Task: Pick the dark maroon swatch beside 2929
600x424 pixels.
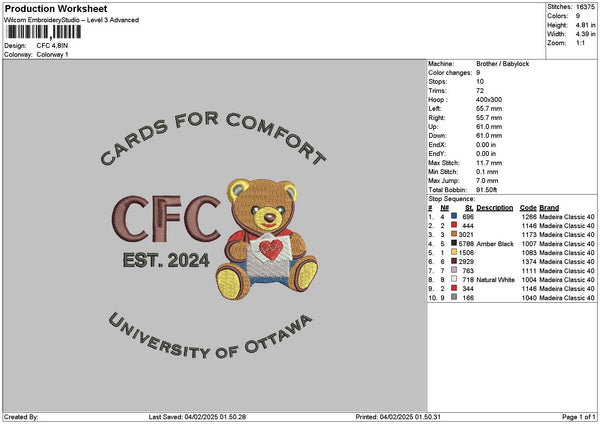Action: click(454, 261)
